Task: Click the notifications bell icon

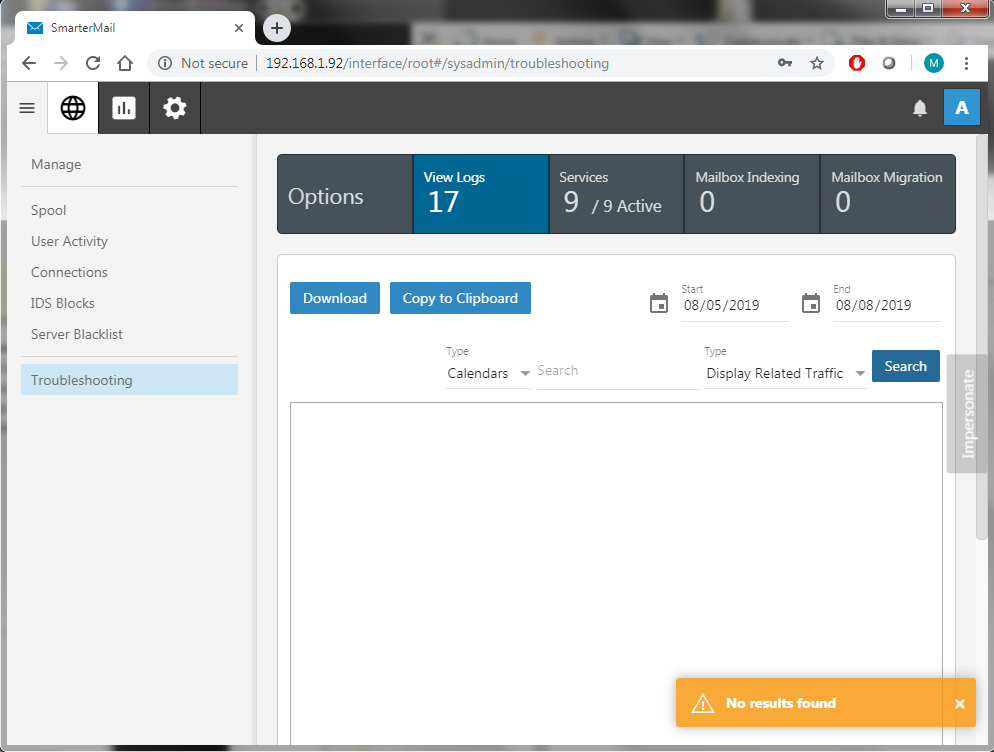Action: [920, 108]
